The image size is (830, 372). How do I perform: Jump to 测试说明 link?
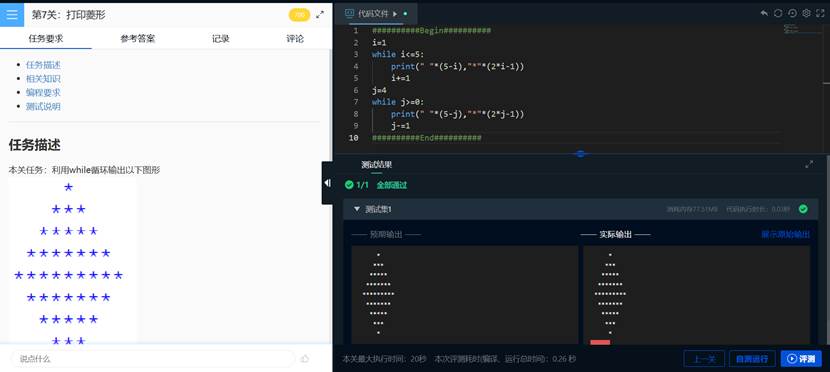[x=43, y=106]
